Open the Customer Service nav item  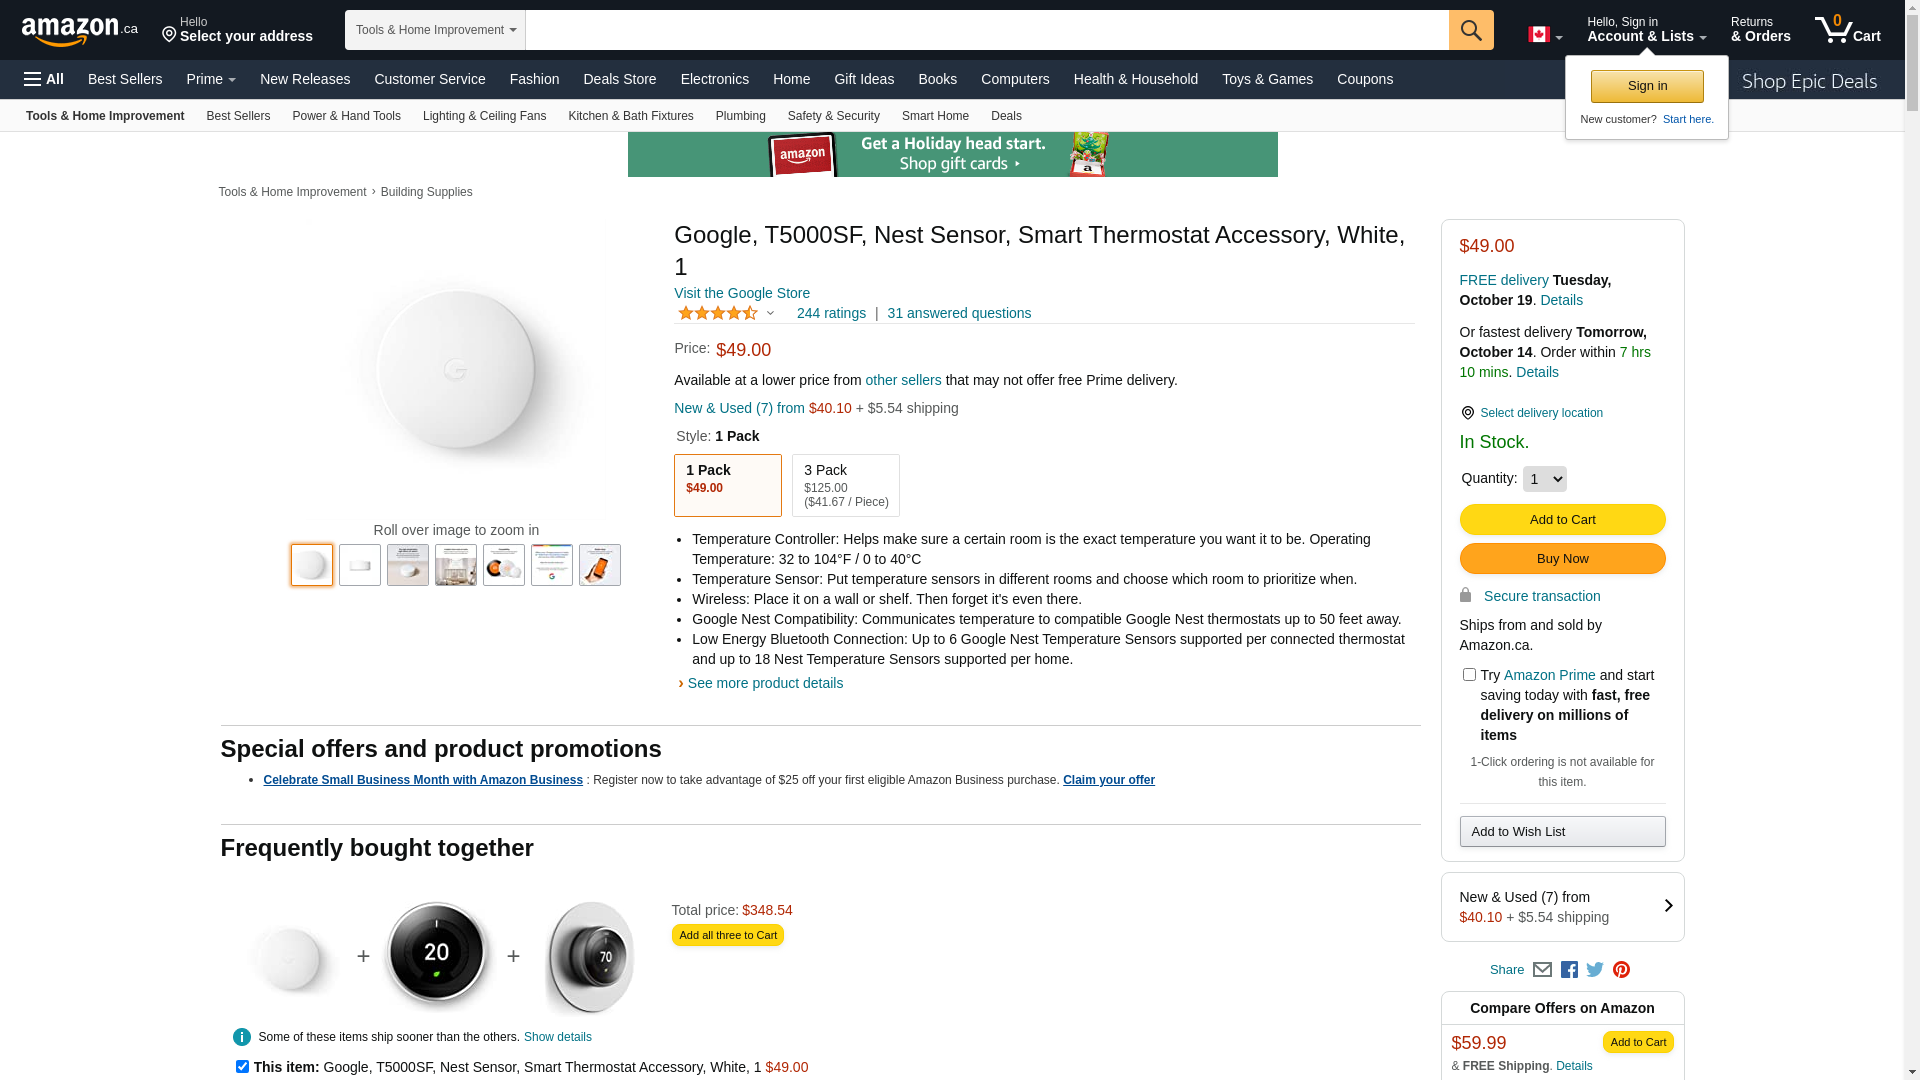429,79
